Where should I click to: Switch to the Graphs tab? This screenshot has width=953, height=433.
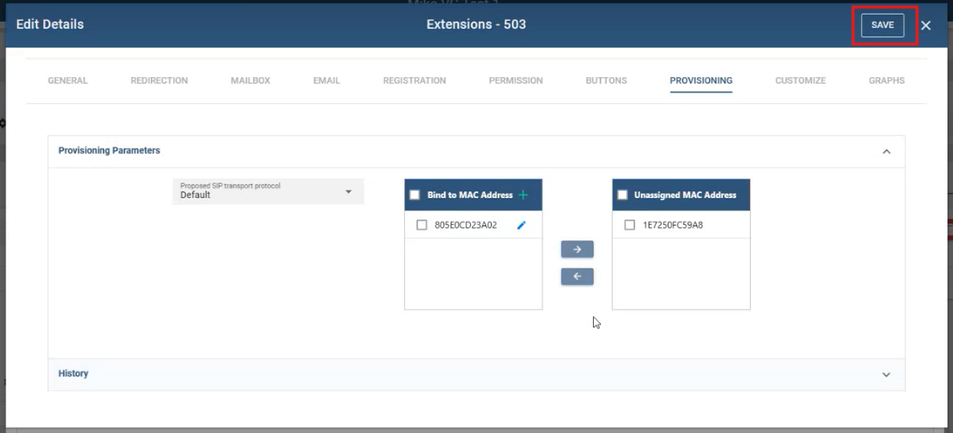point(886,80)
